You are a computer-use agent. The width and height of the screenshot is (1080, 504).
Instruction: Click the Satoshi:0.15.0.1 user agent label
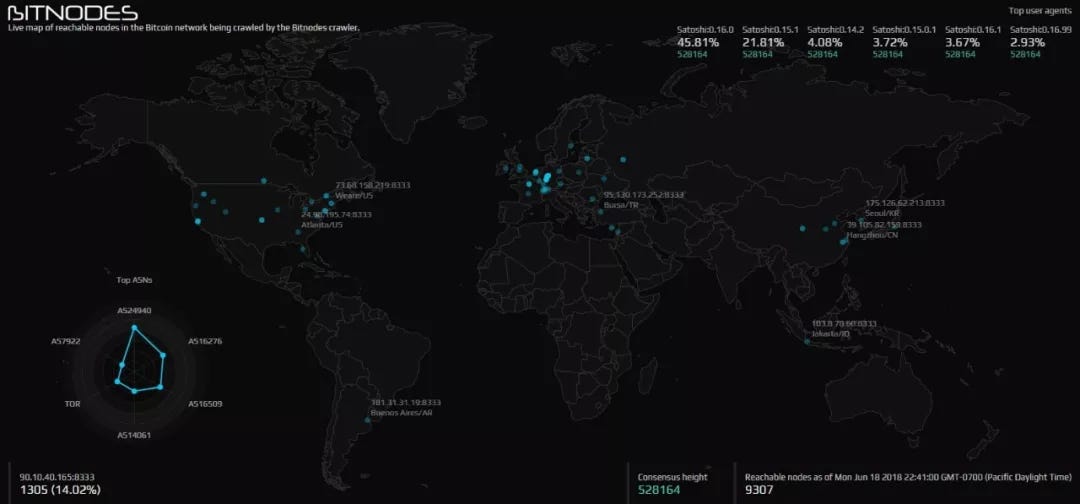pos(904,30)
